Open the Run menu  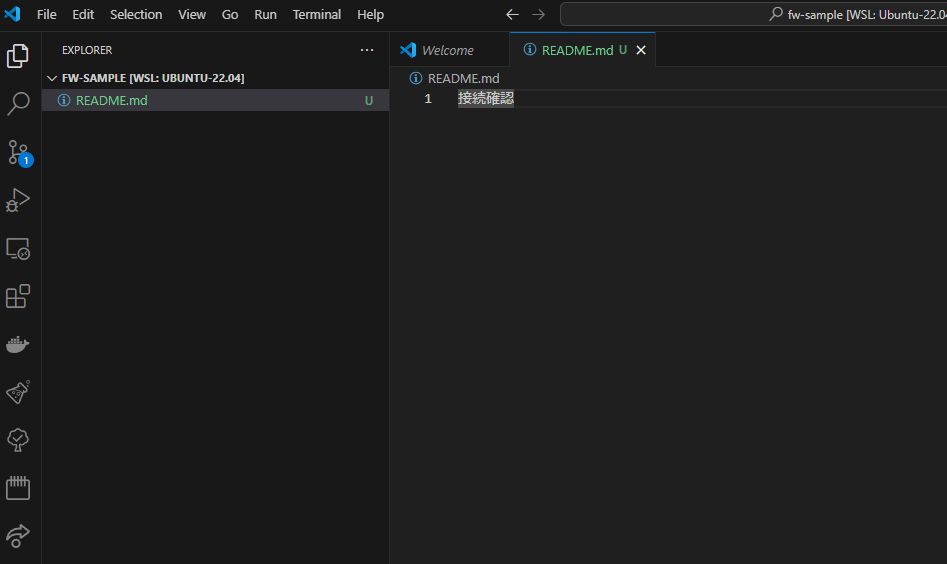[x=265, y=14]
